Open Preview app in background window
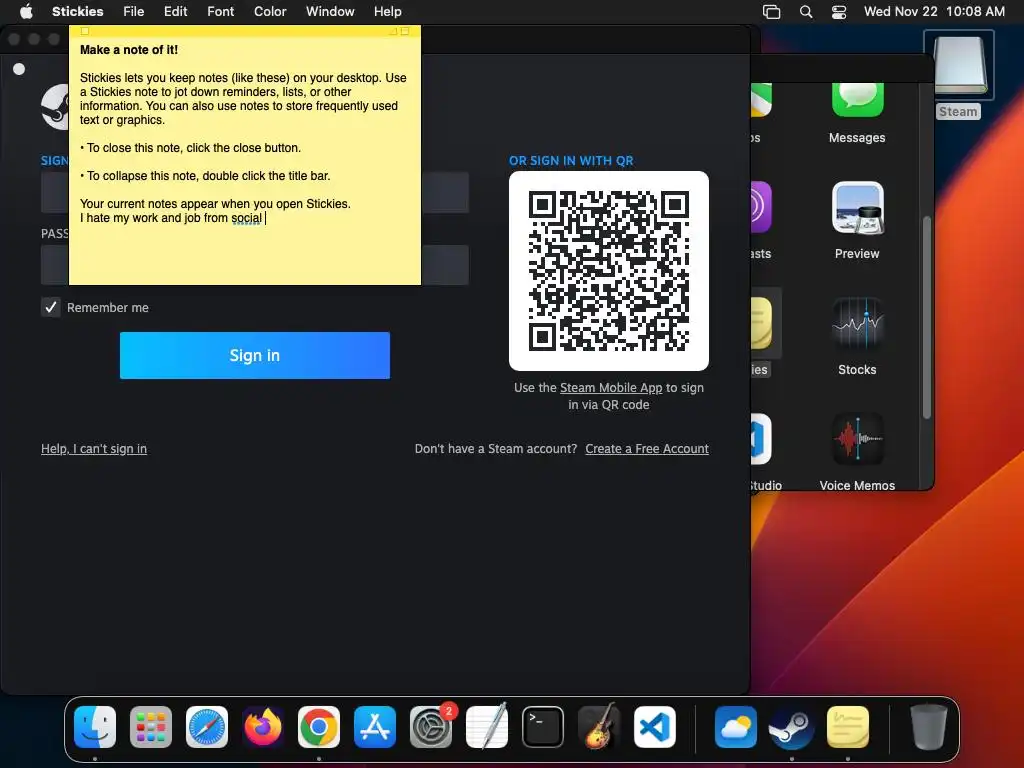 pos(857,208)
